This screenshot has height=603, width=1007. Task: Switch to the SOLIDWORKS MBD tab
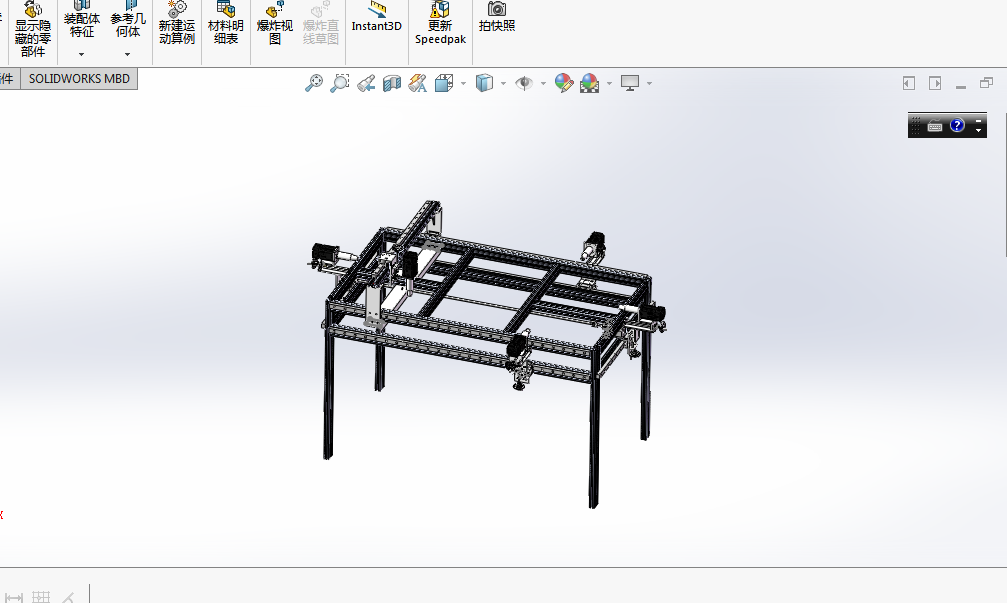coord(79,79)
